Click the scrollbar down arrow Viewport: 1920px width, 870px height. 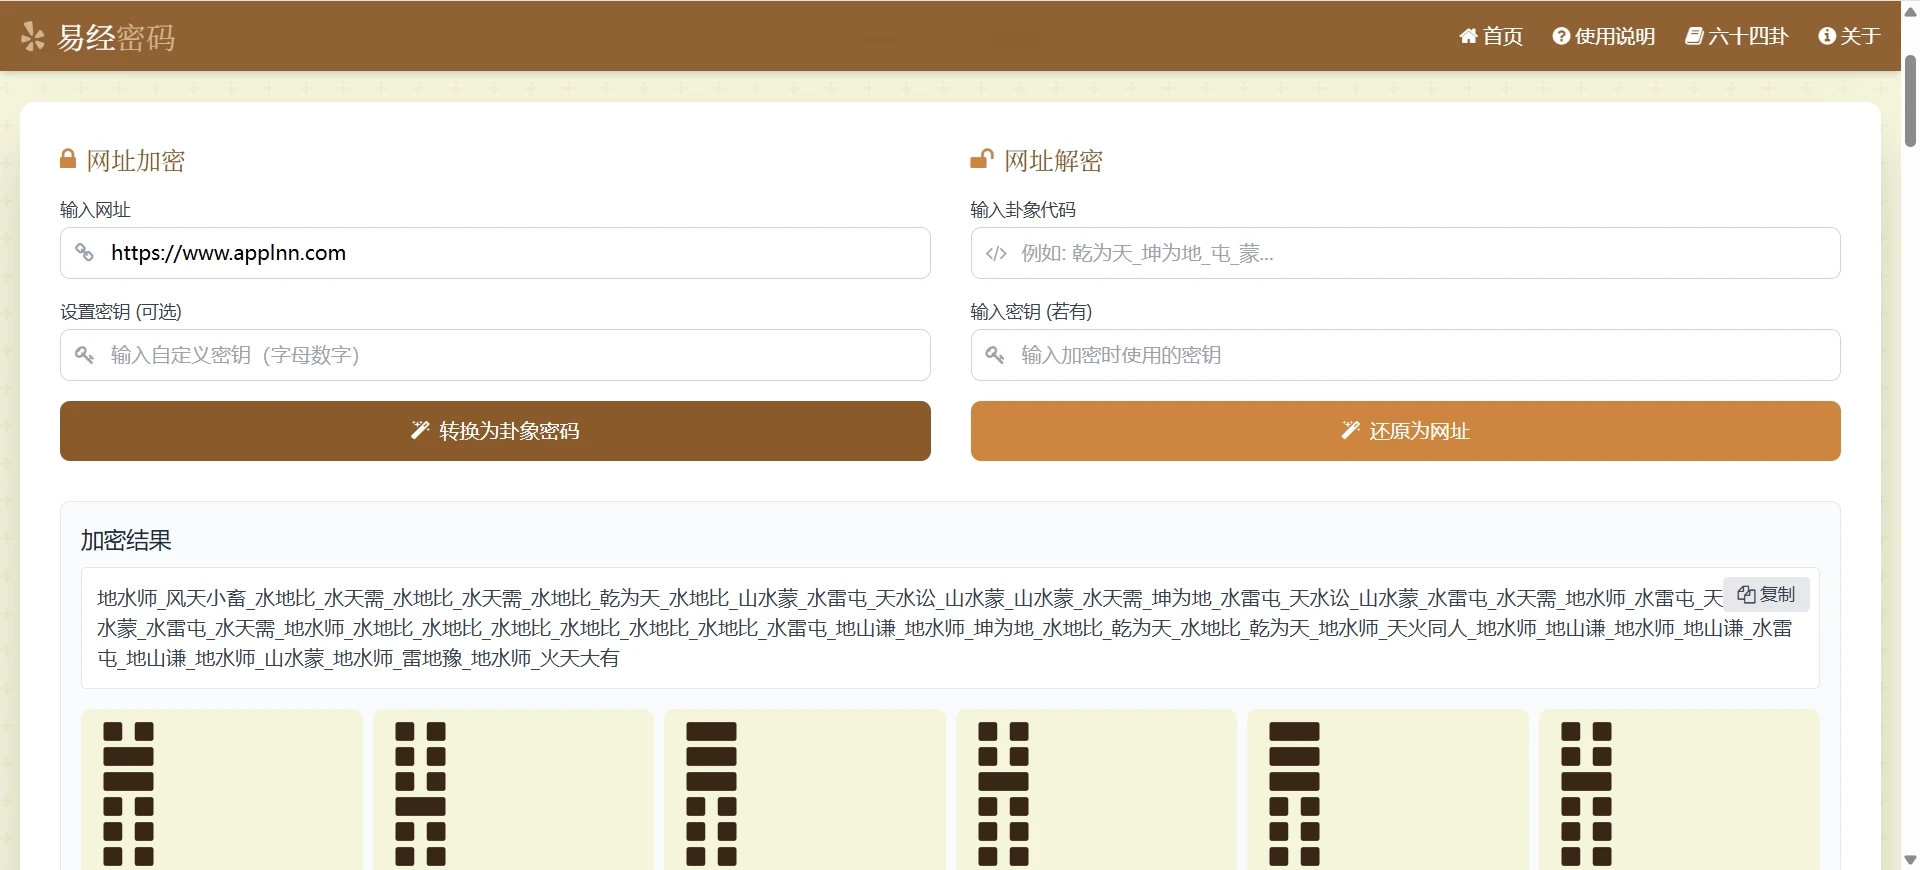(x=1910, y=860)
